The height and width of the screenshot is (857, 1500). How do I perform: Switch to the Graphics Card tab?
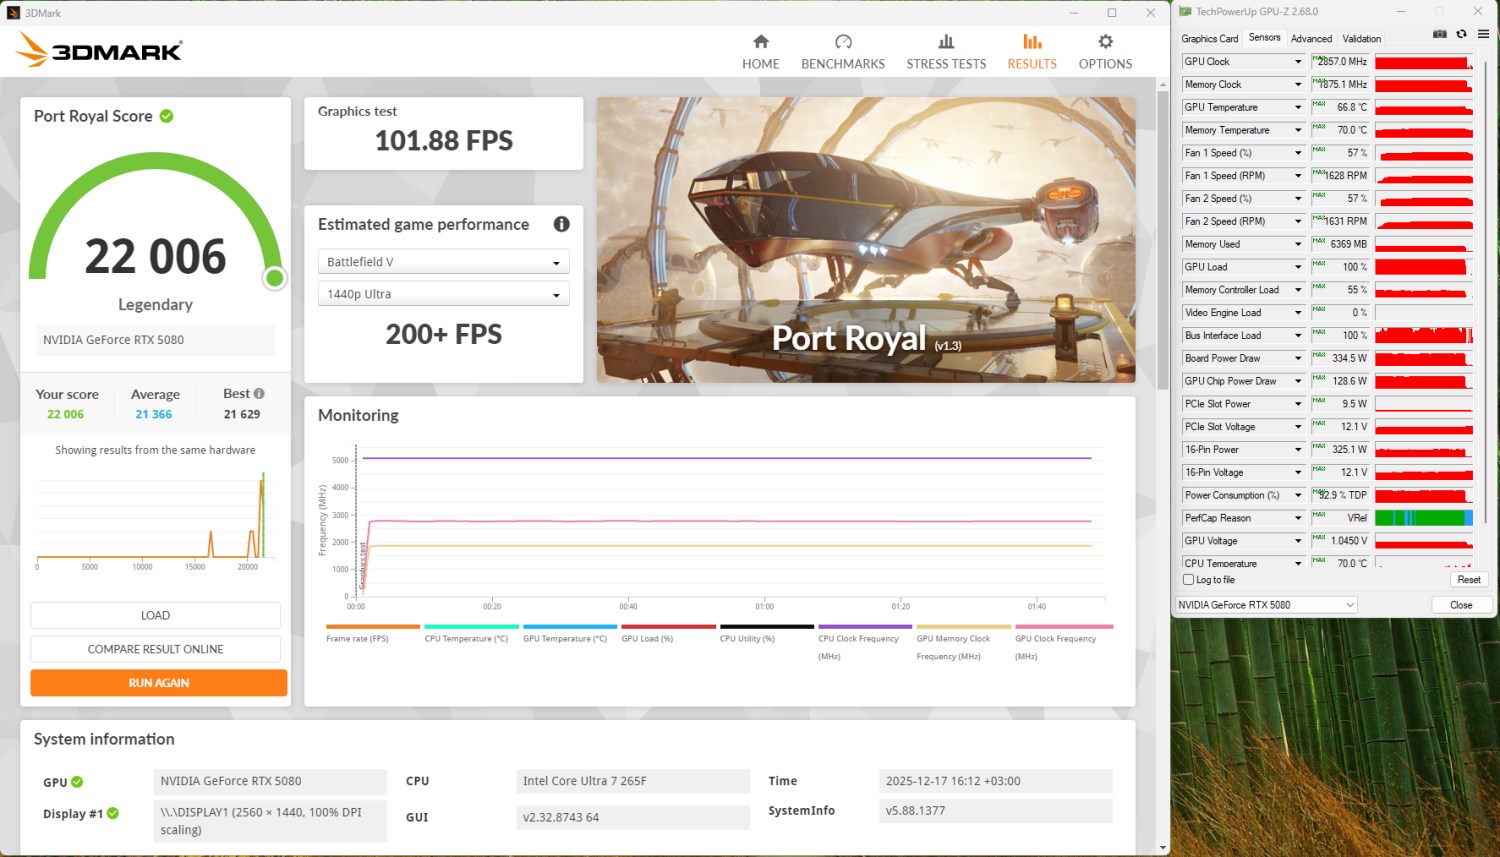[1209, 39]
